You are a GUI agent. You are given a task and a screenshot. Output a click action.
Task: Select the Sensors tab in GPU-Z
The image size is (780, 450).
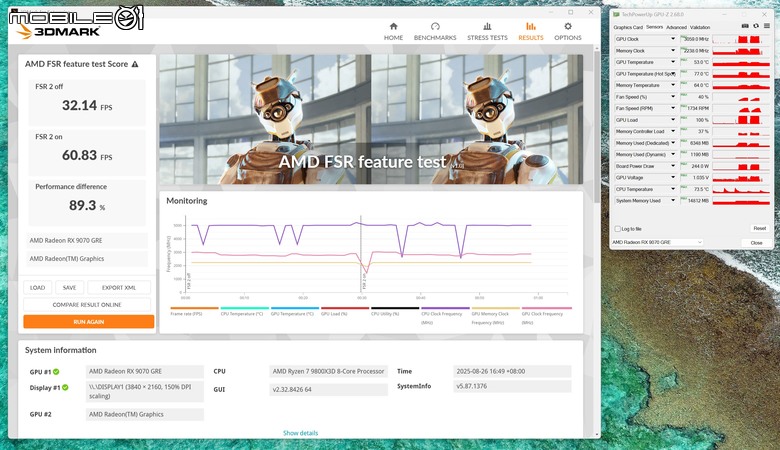[x=654, y=27]
